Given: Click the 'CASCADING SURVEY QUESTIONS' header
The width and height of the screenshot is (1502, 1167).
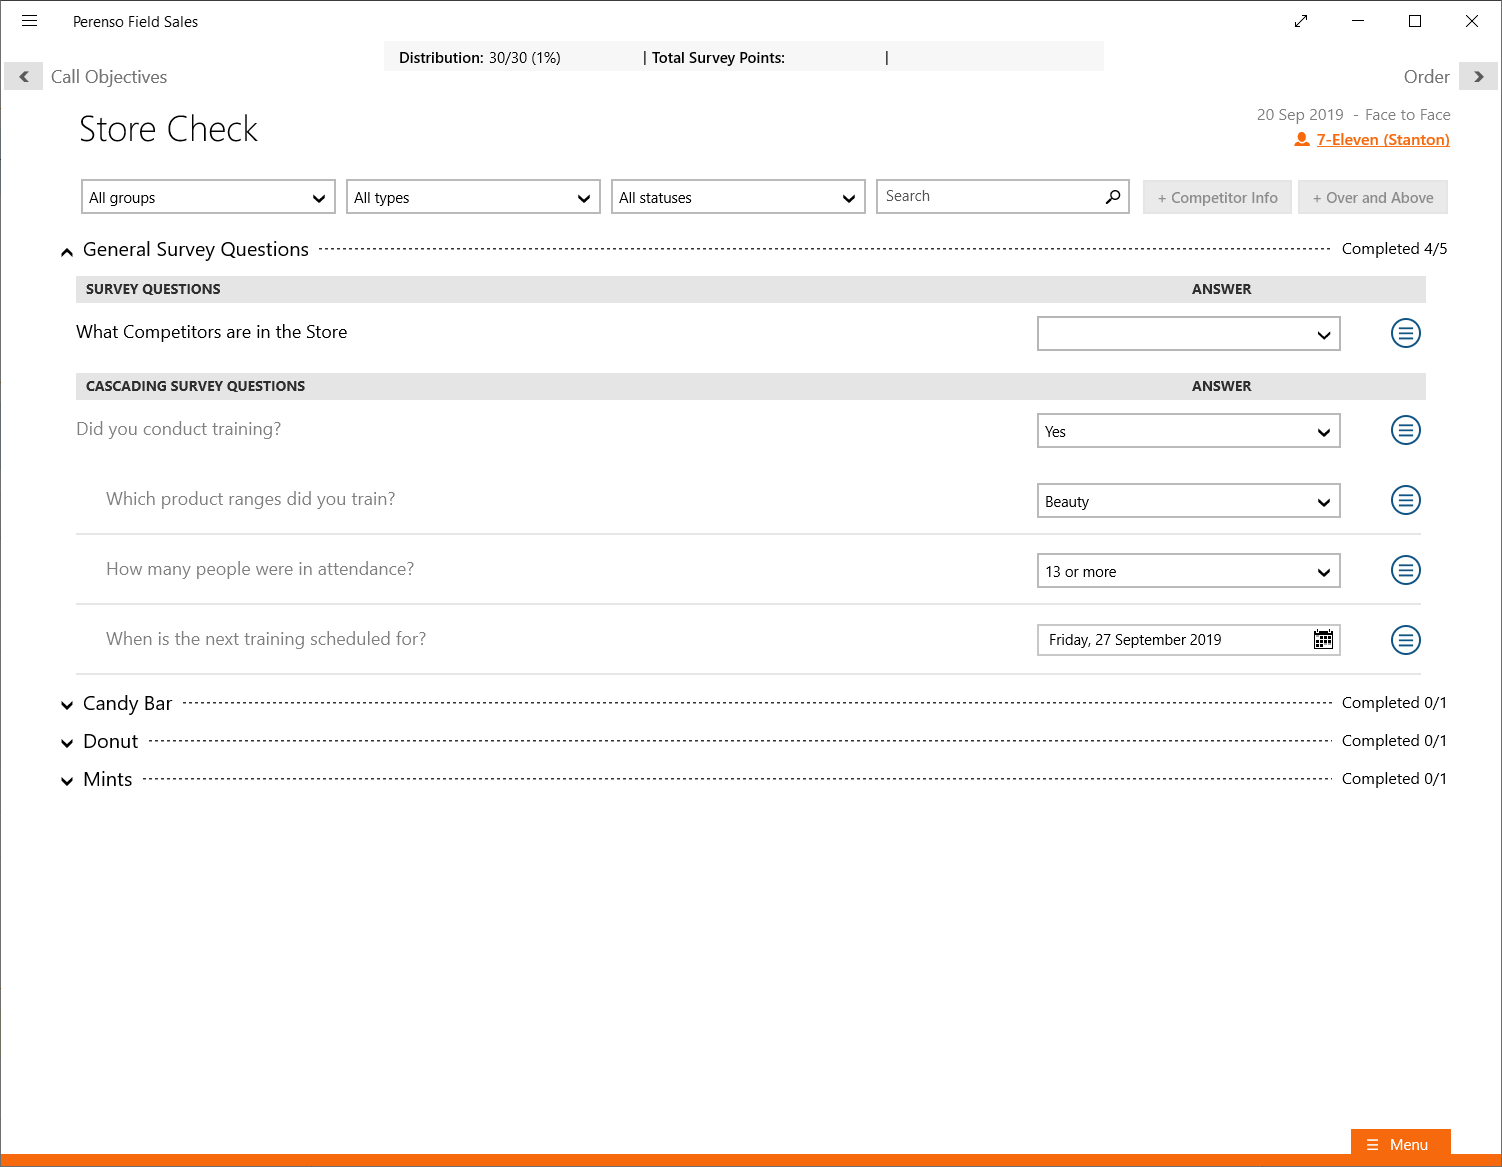Looking at the screenshot, I should pos(196,386).
